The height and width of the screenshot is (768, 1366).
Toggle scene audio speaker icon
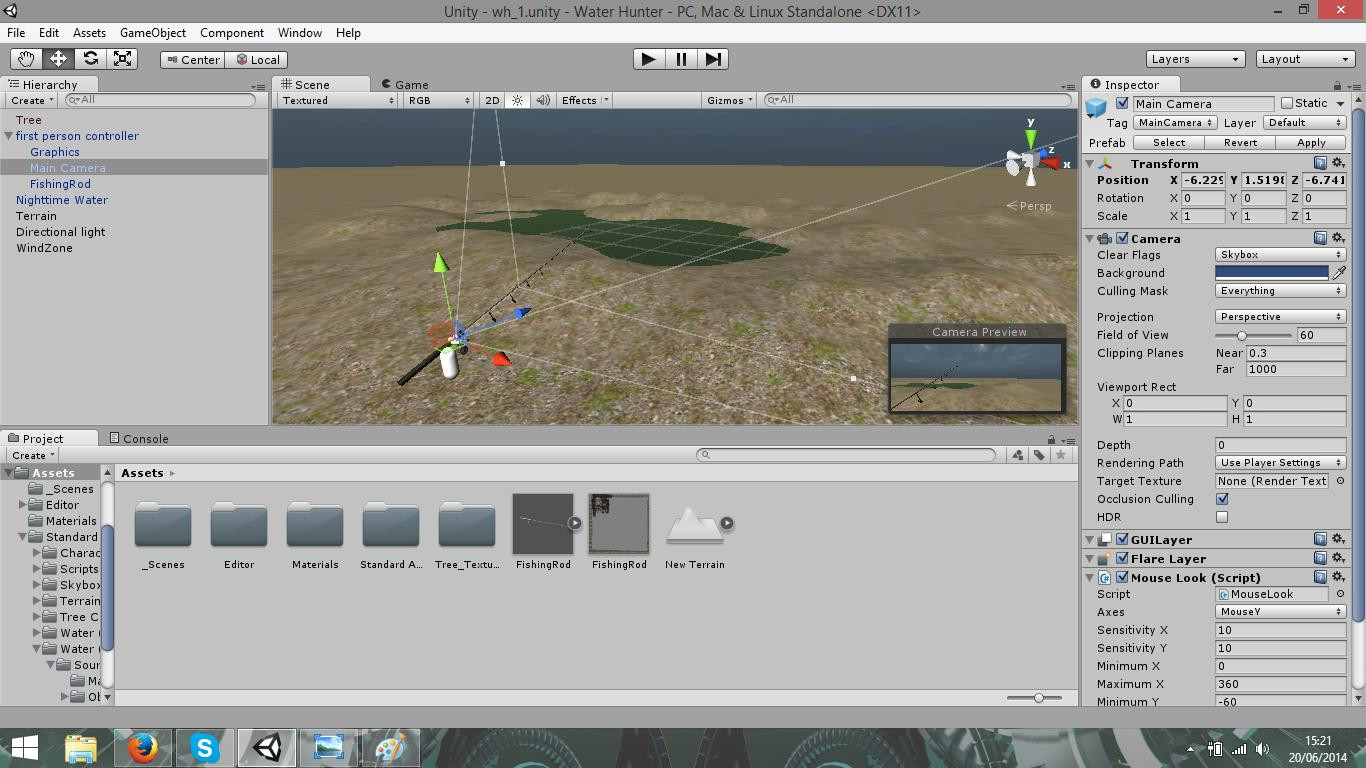(543, 100)
